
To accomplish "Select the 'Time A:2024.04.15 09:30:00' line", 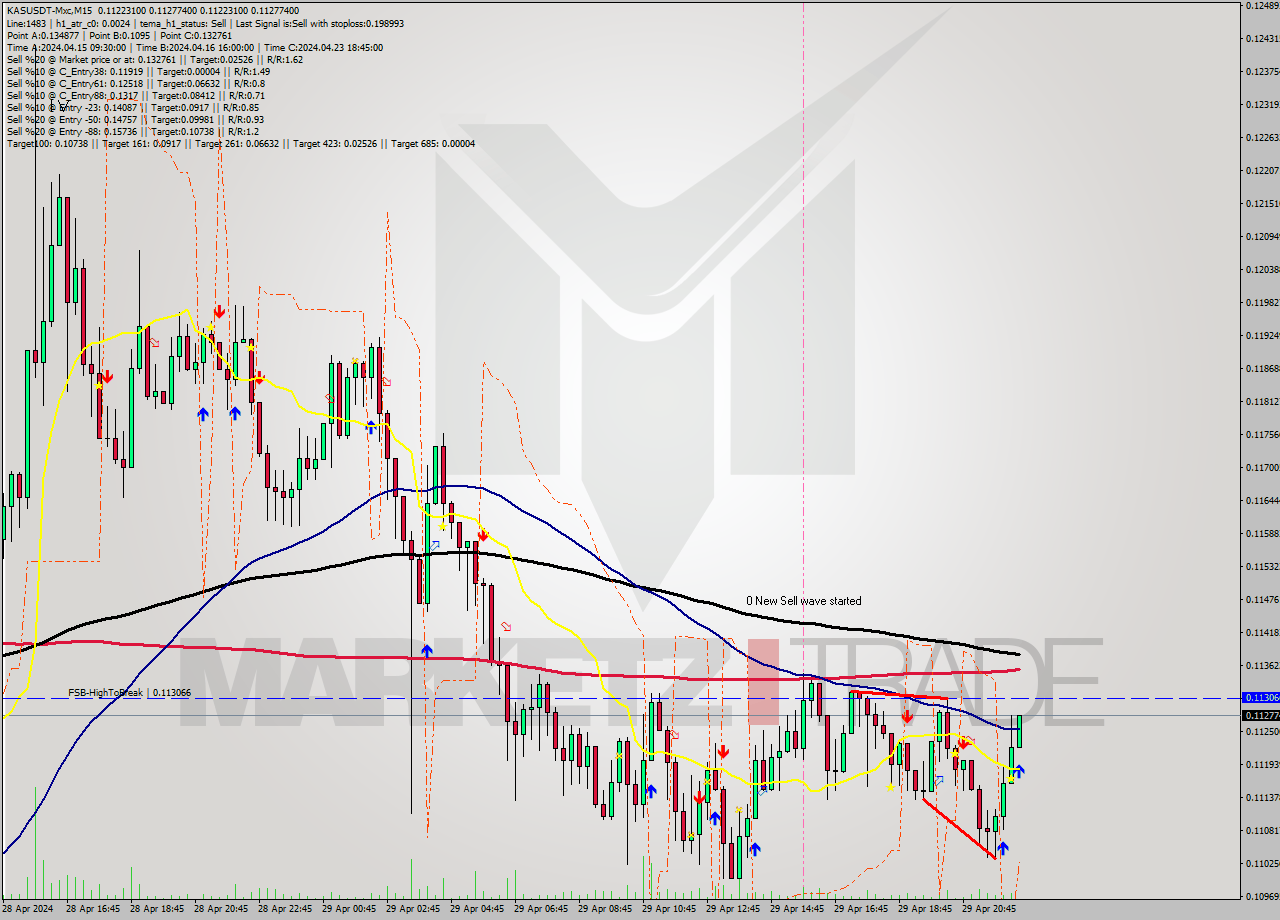I will coord(194,46).
